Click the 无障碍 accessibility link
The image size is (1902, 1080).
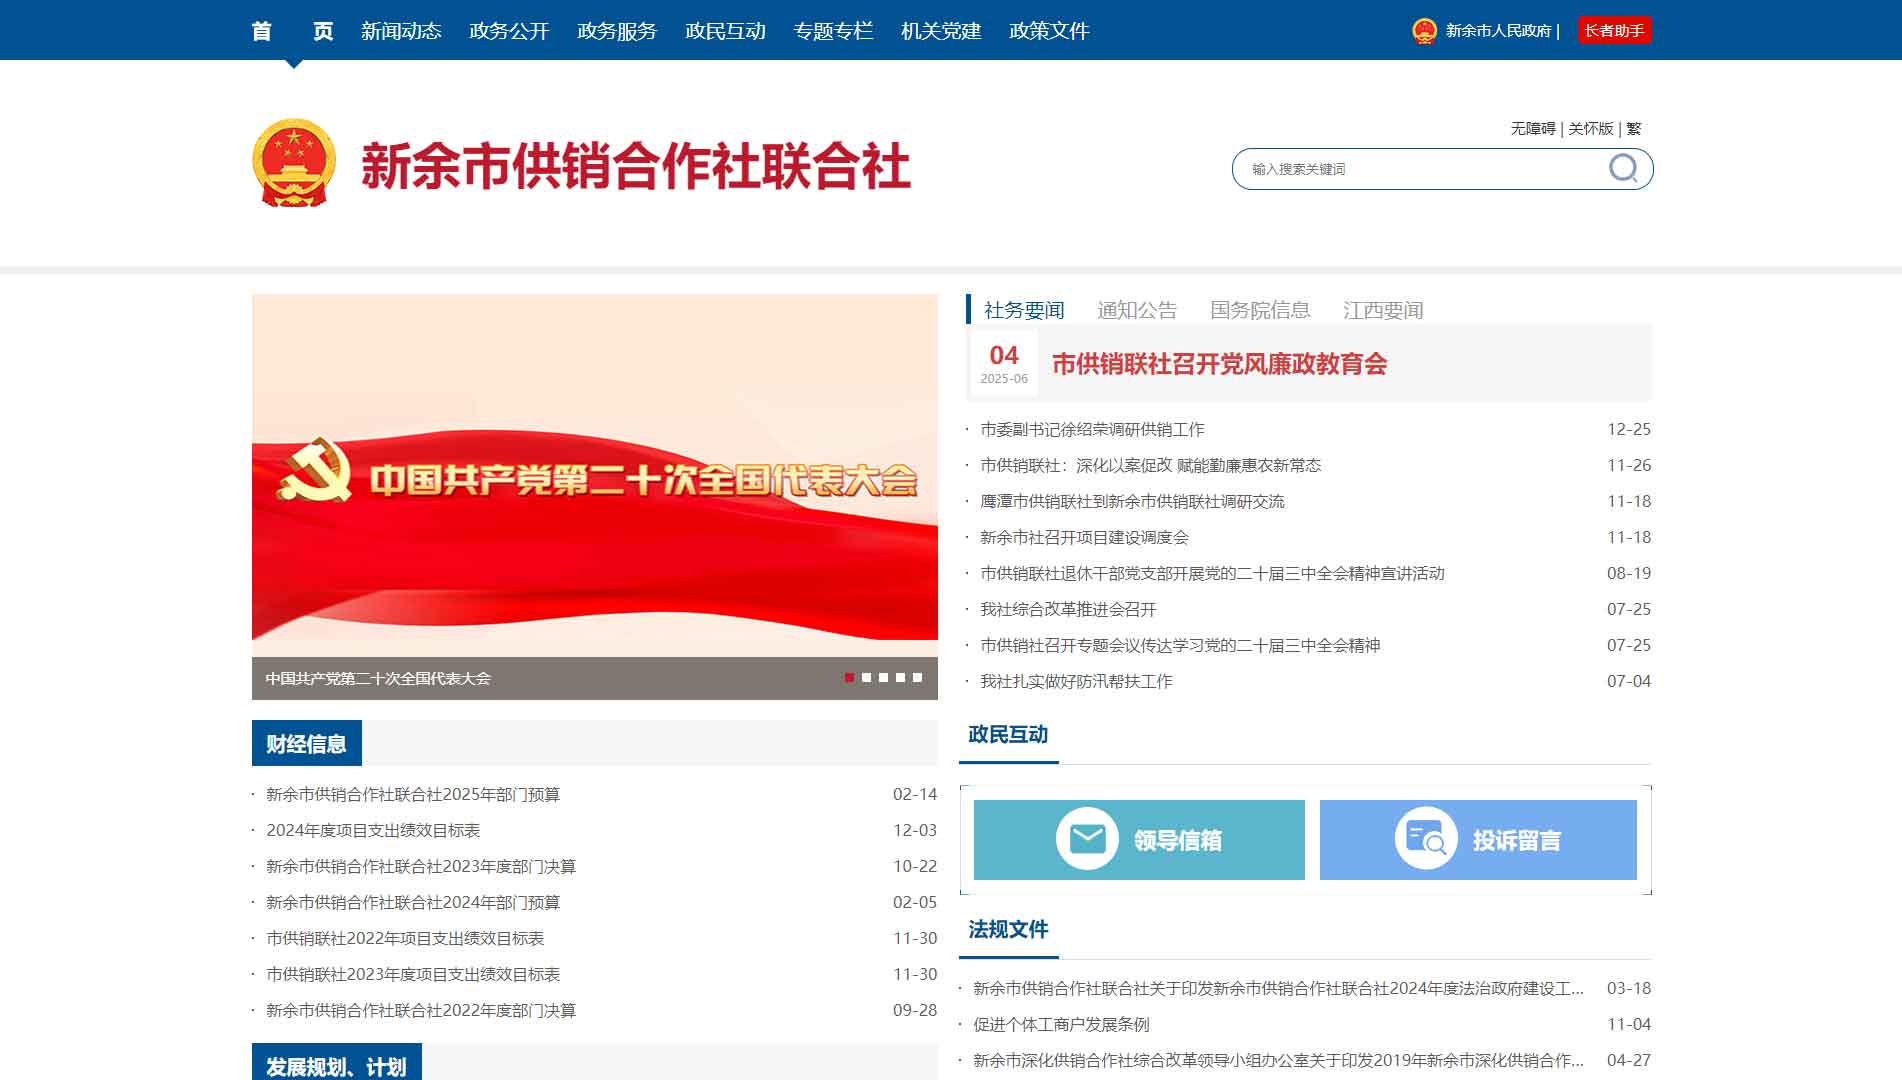[1533, 129]
